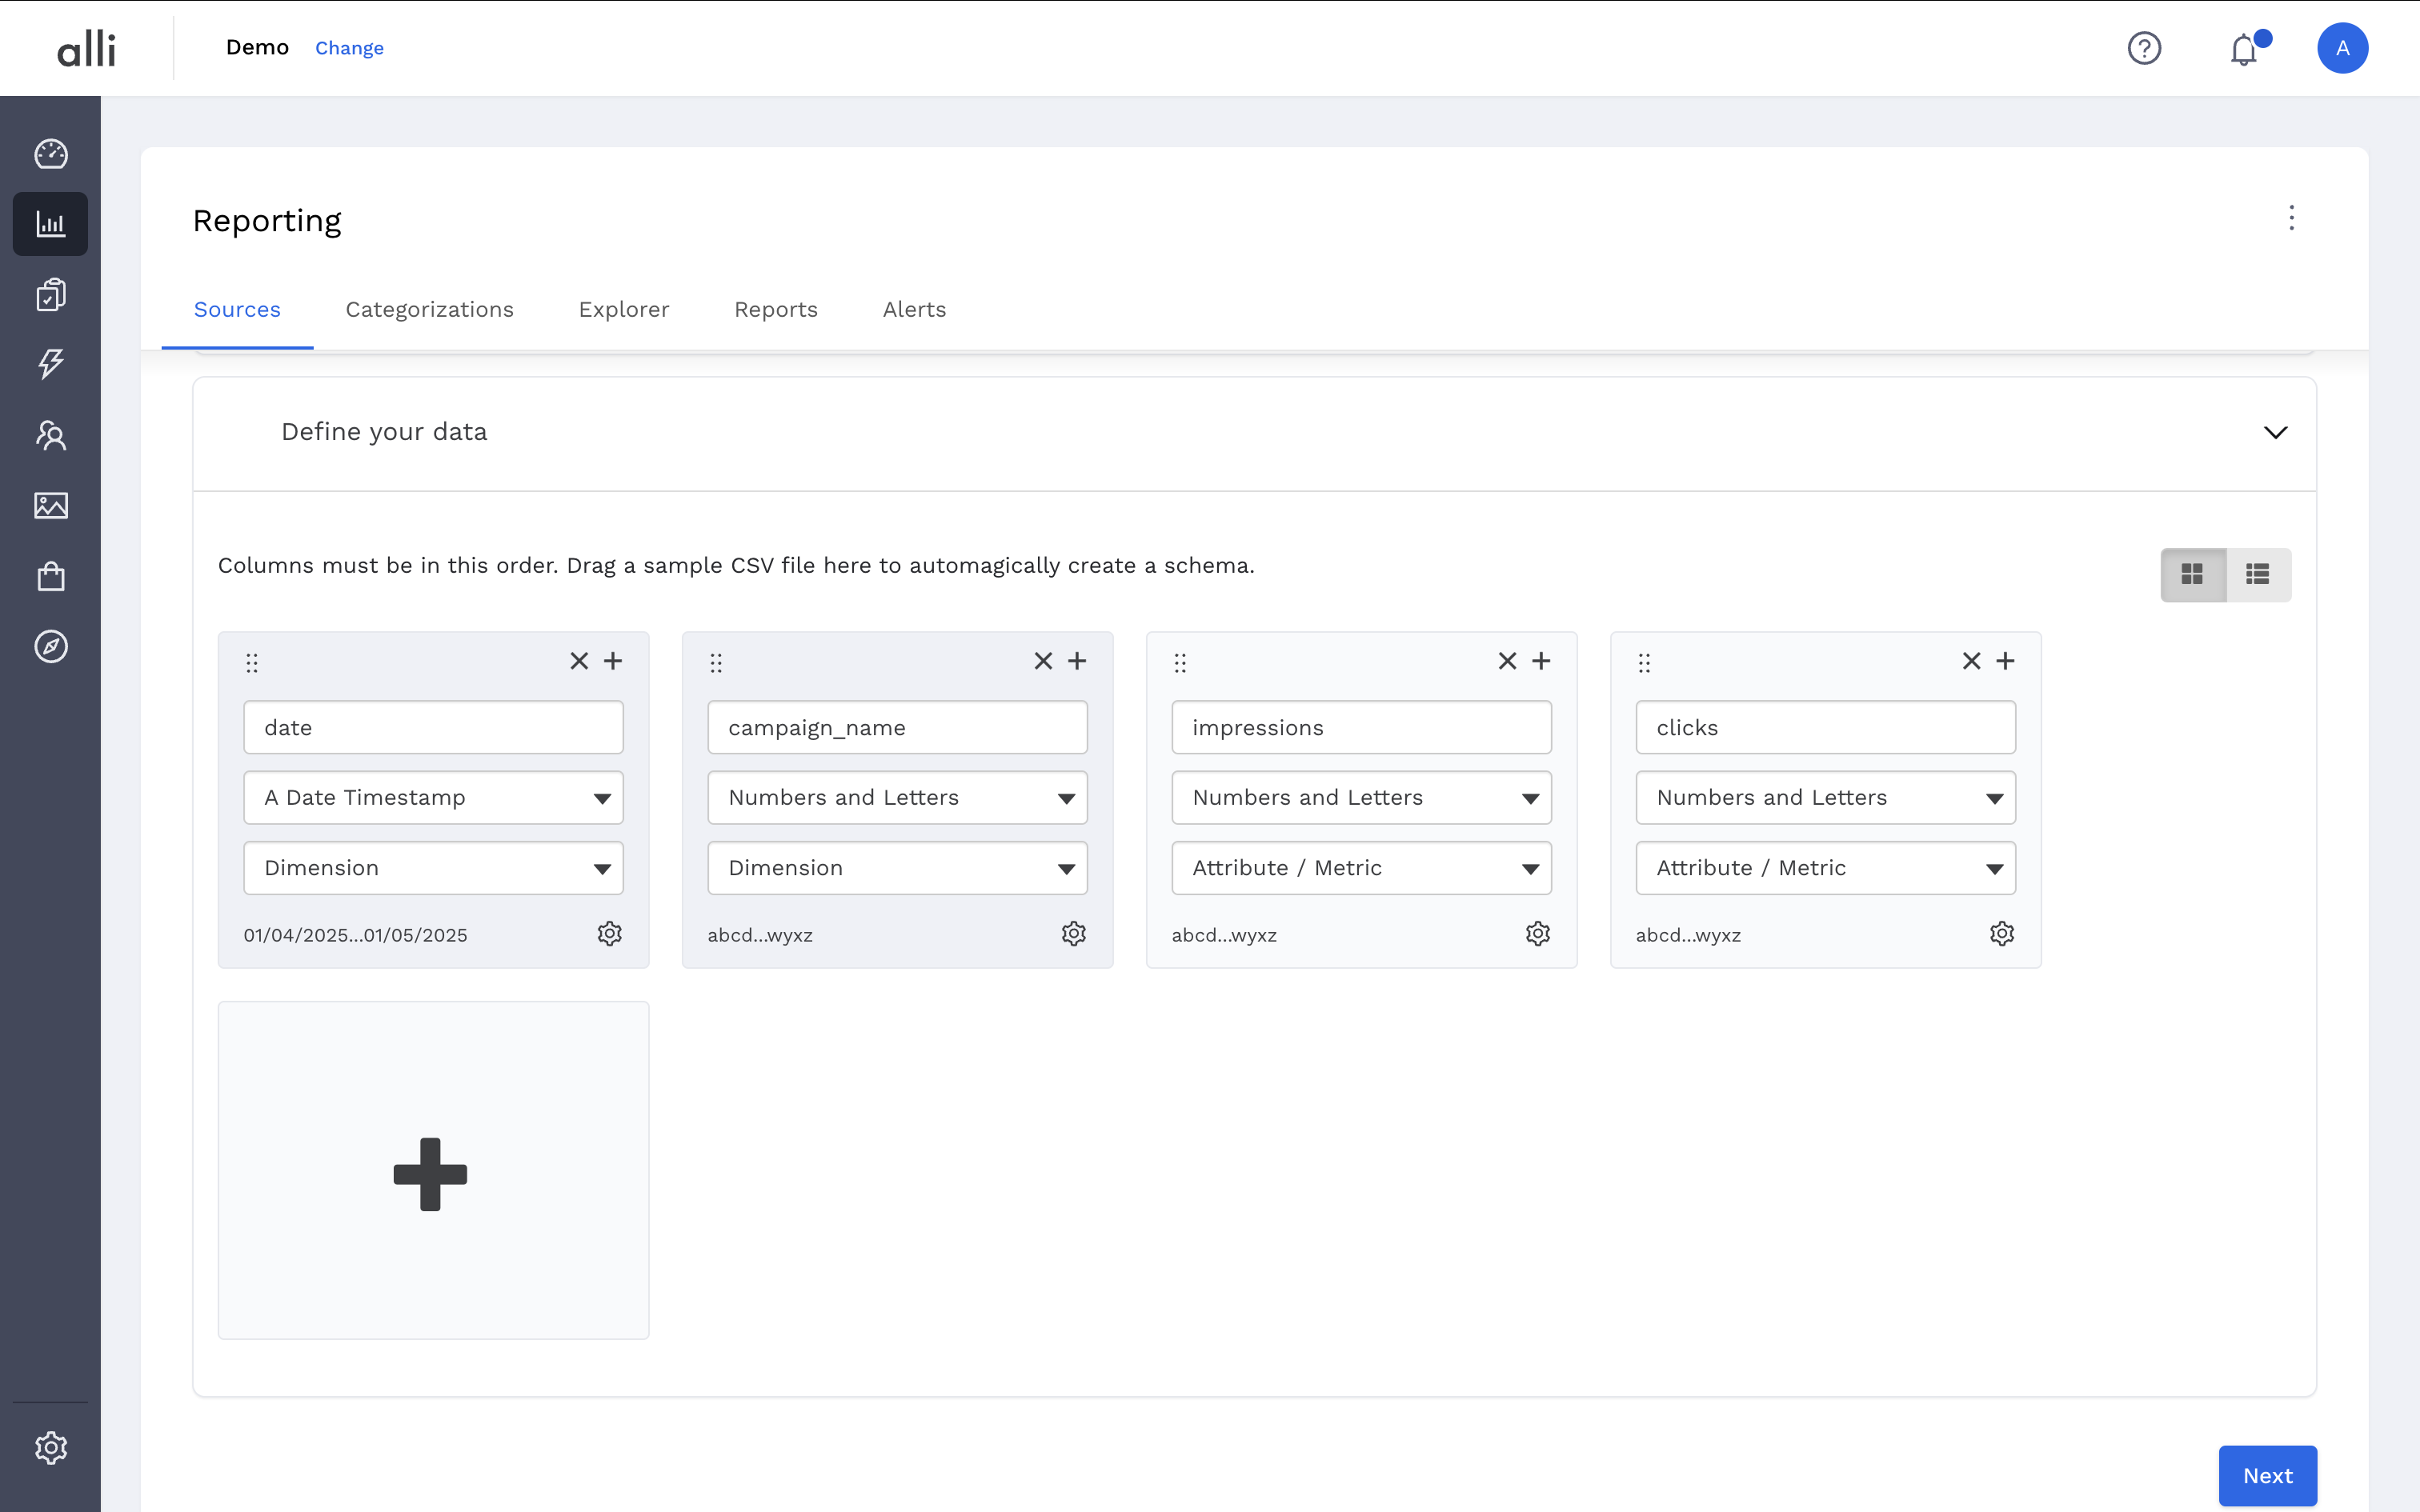Open the image gallery sidebar icon
2420x1512 pixels.
click(50, 506)
